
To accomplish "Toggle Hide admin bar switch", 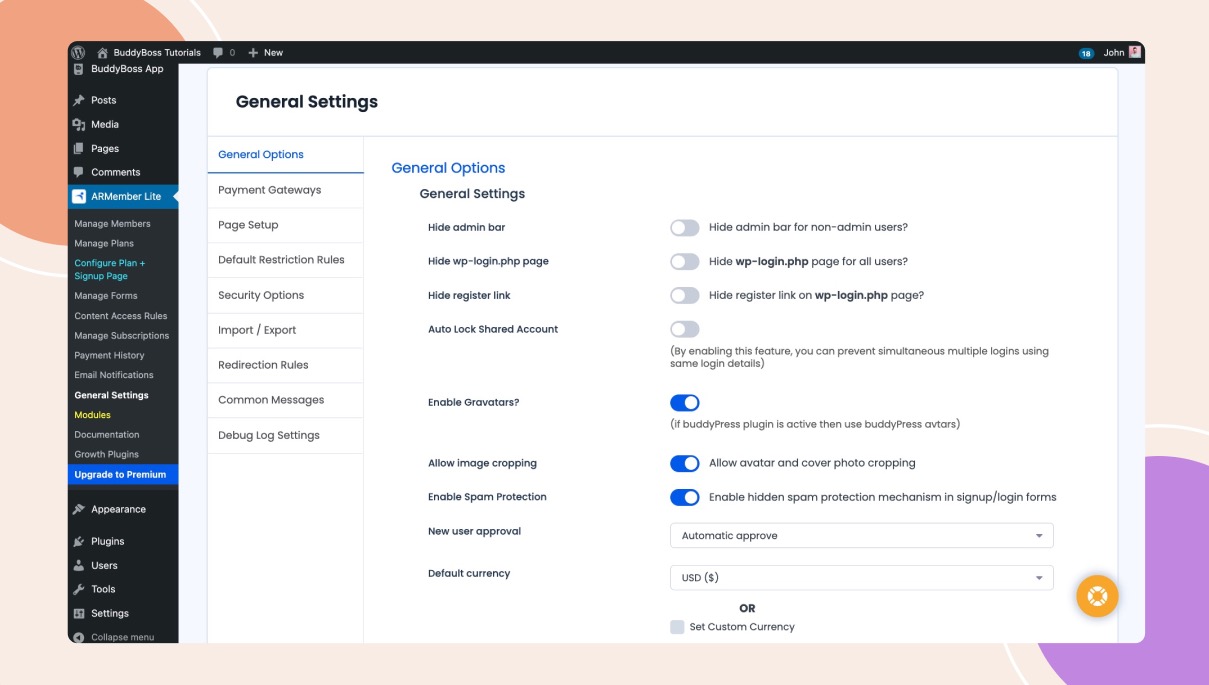I will [685, 228].
